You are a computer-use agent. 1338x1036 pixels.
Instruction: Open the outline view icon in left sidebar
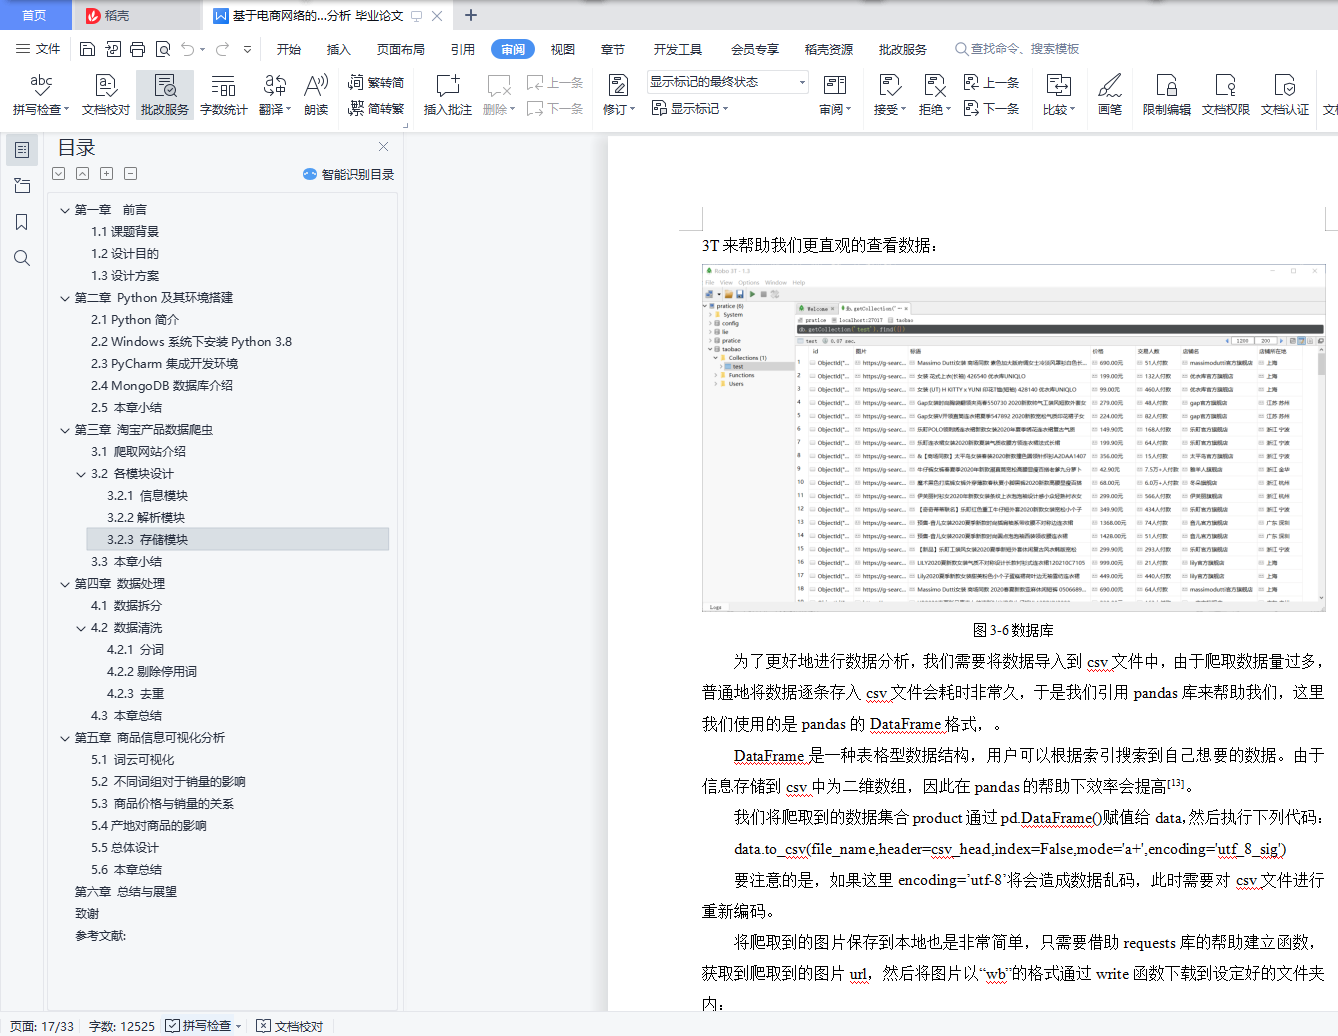coord(22,150)
